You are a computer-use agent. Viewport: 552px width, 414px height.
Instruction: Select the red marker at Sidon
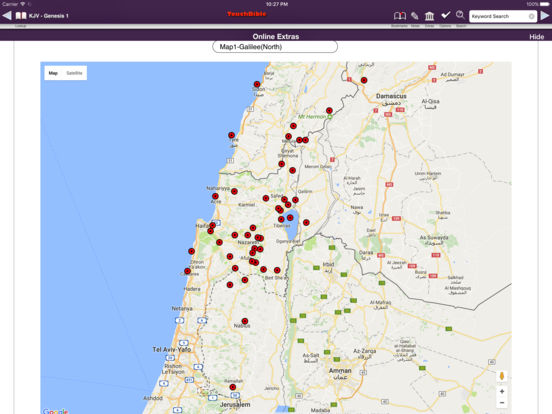tap(257, 84)
